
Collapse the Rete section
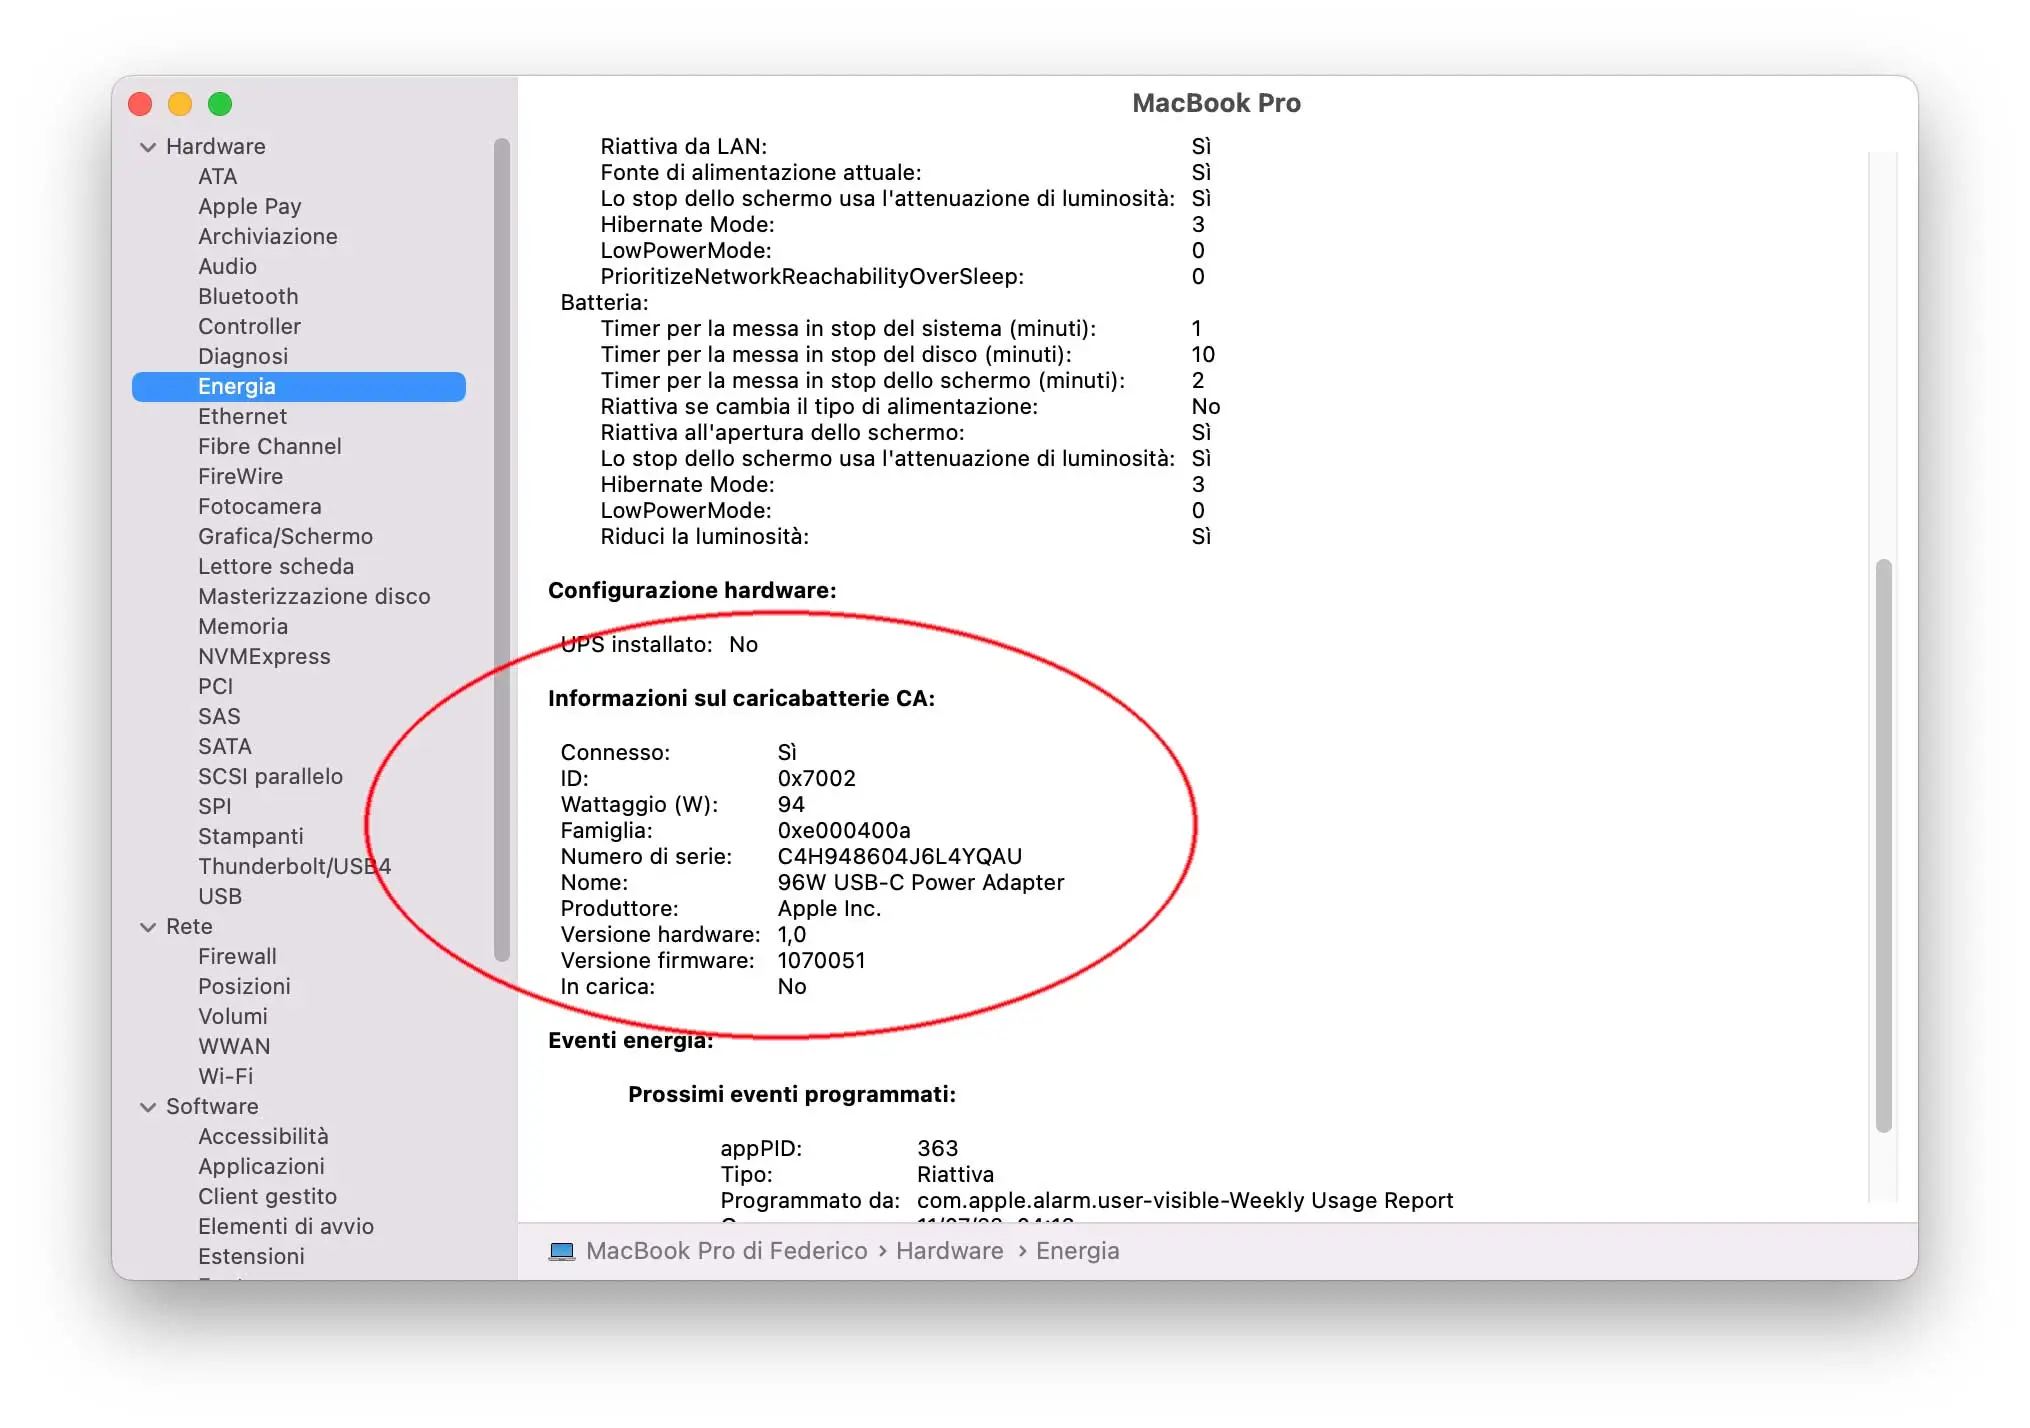[147, 926]
